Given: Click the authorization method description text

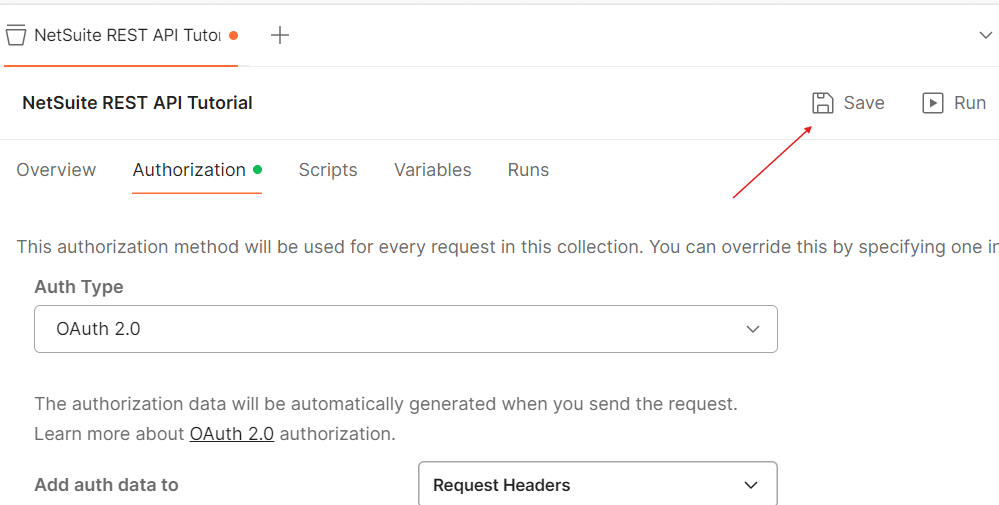Looking at the screenshot, I should (507, 246).
